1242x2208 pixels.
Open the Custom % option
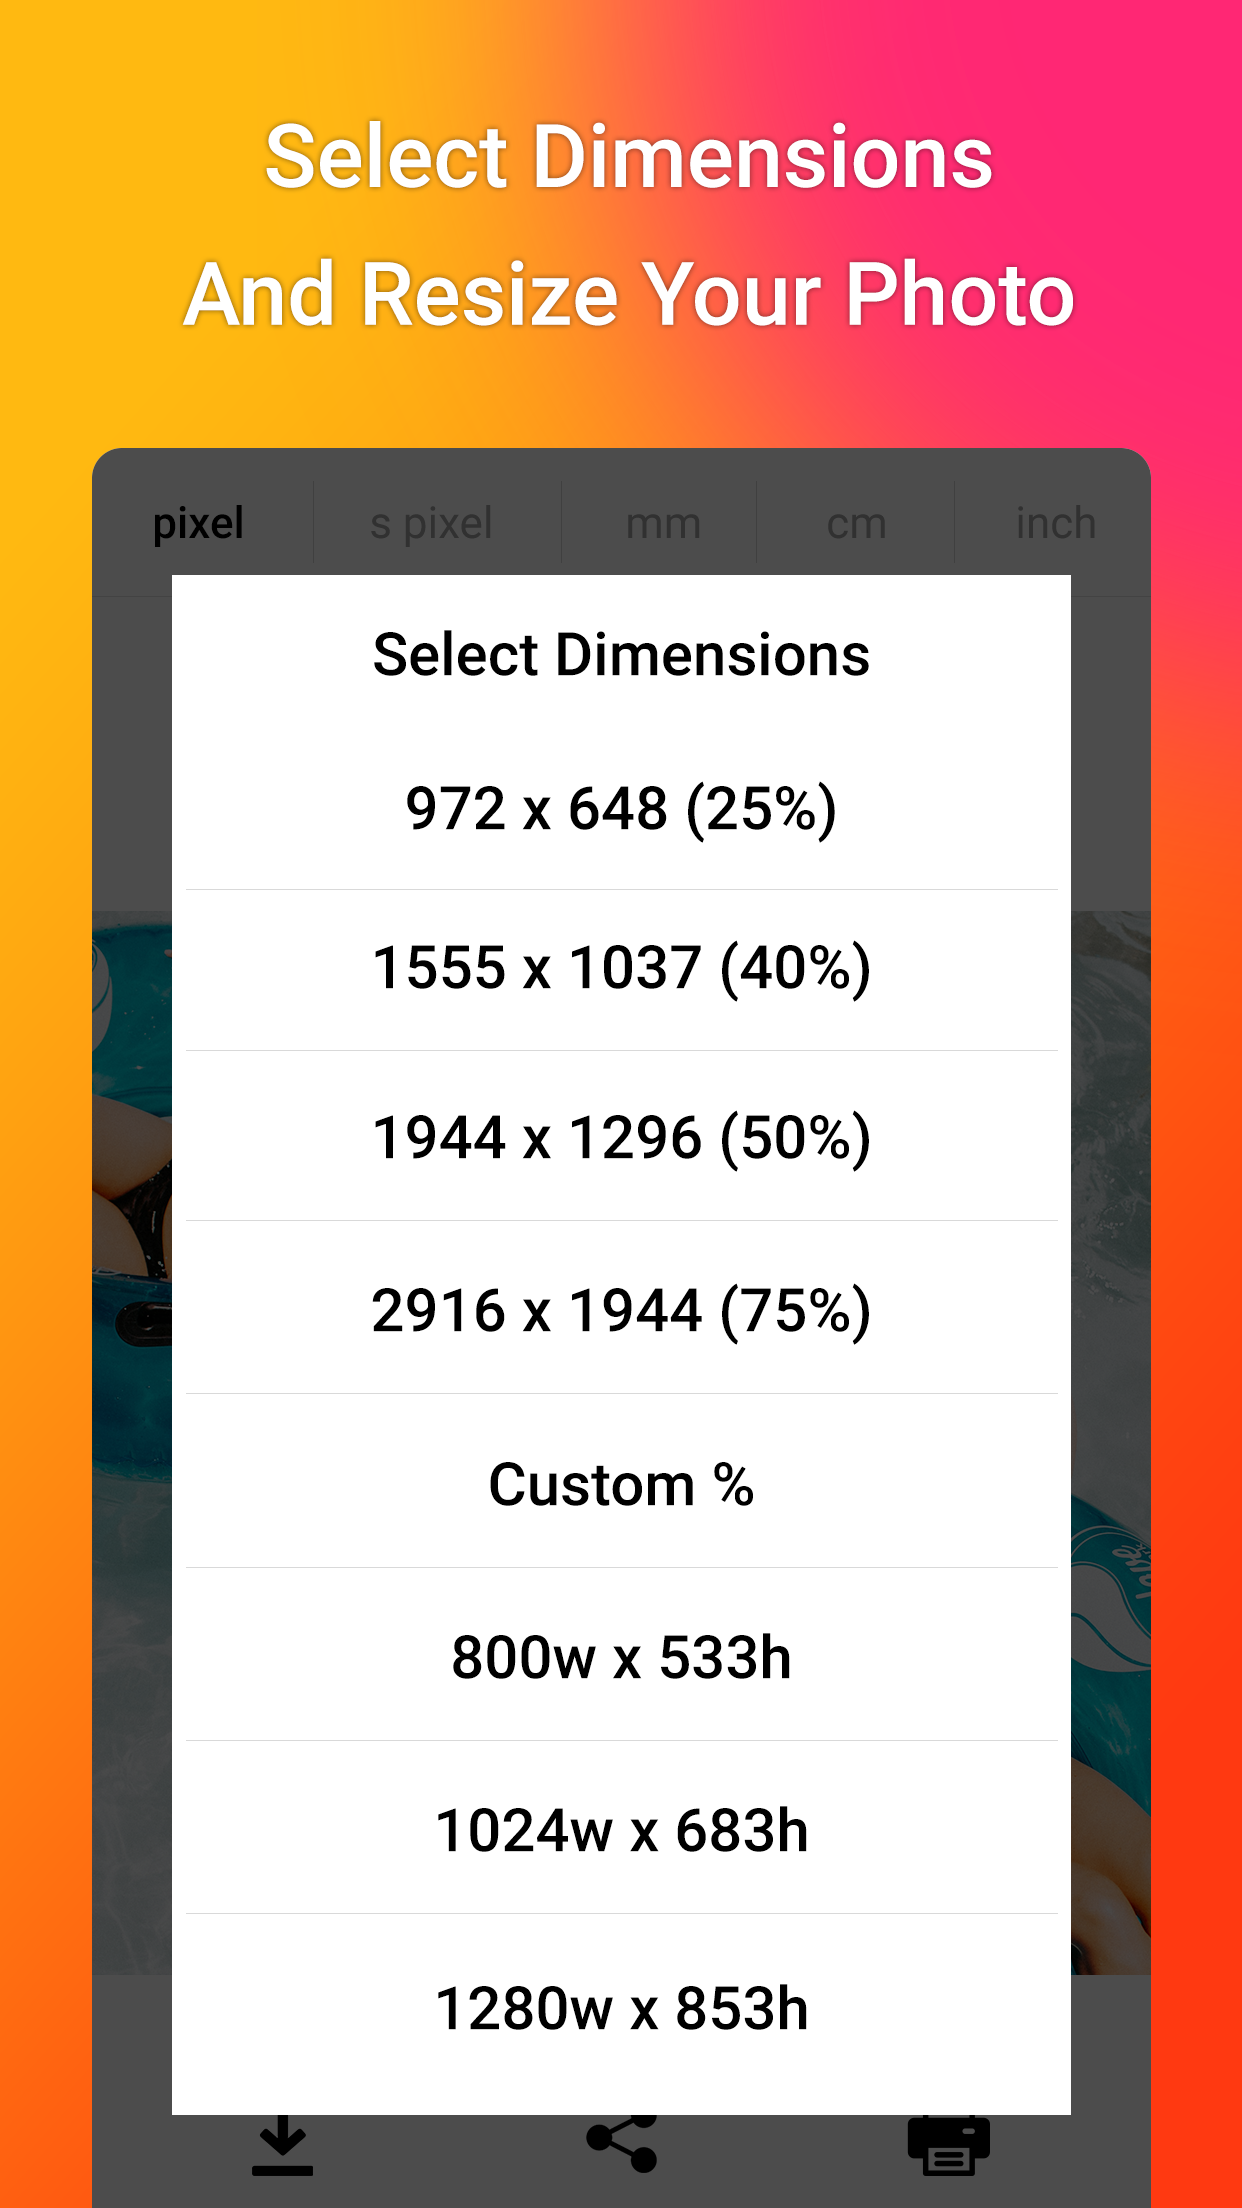tap(621, 1484)
